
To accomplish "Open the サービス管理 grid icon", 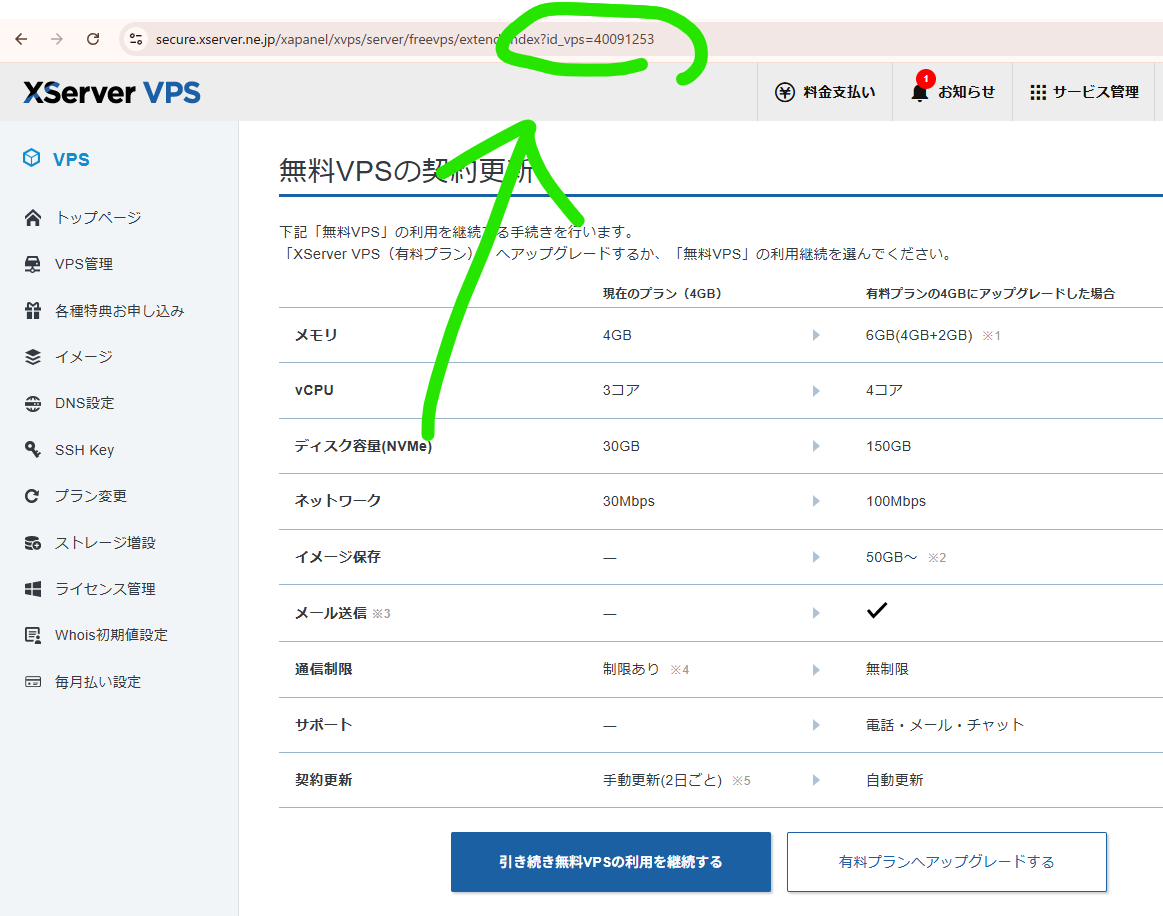I will (1038, 92).
